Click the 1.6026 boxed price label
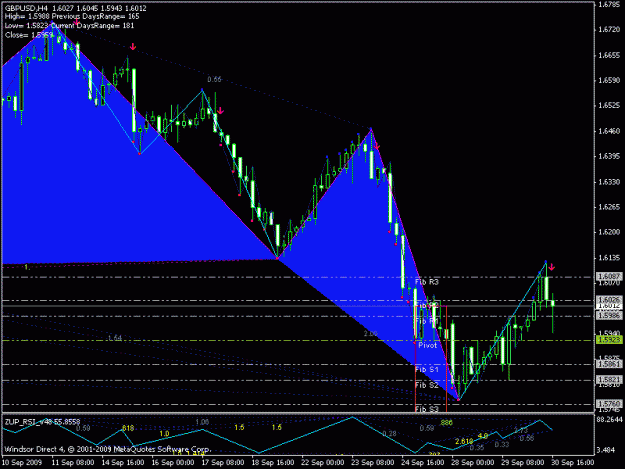This screenshot has height=469, width=625. 610,299
